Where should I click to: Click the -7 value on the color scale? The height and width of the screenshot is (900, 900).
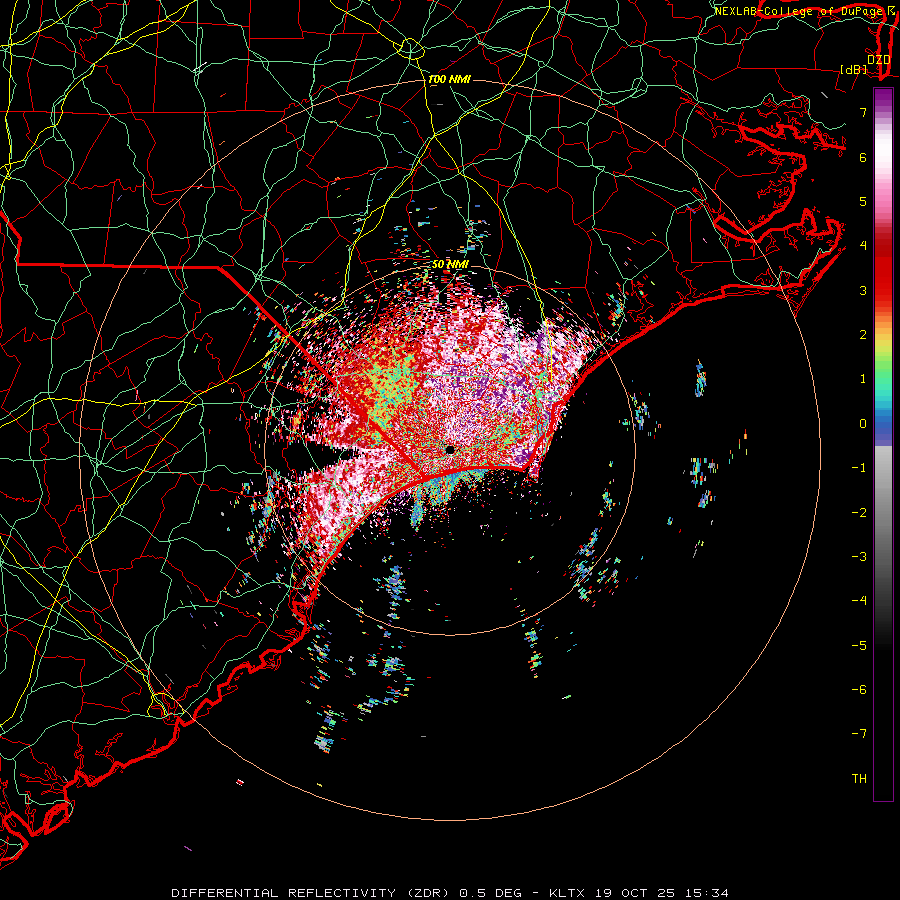coord(859,734)
